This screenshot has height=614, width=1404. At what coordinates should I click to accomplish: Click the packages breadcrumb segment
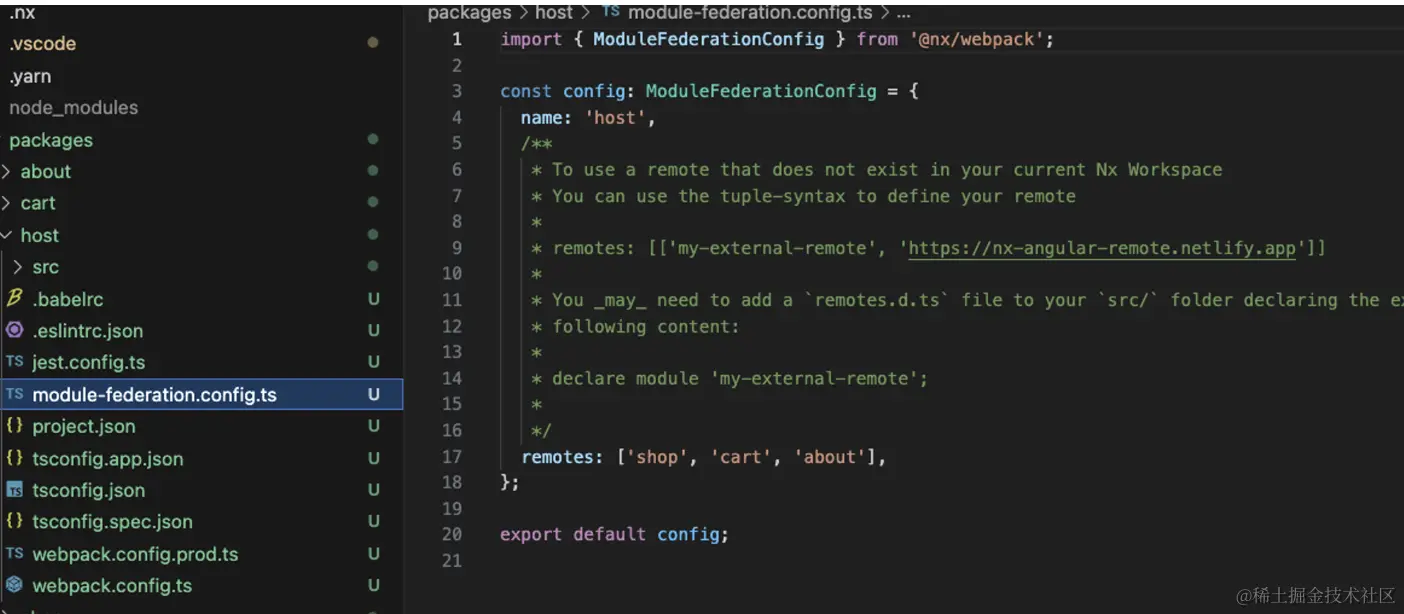469,12
